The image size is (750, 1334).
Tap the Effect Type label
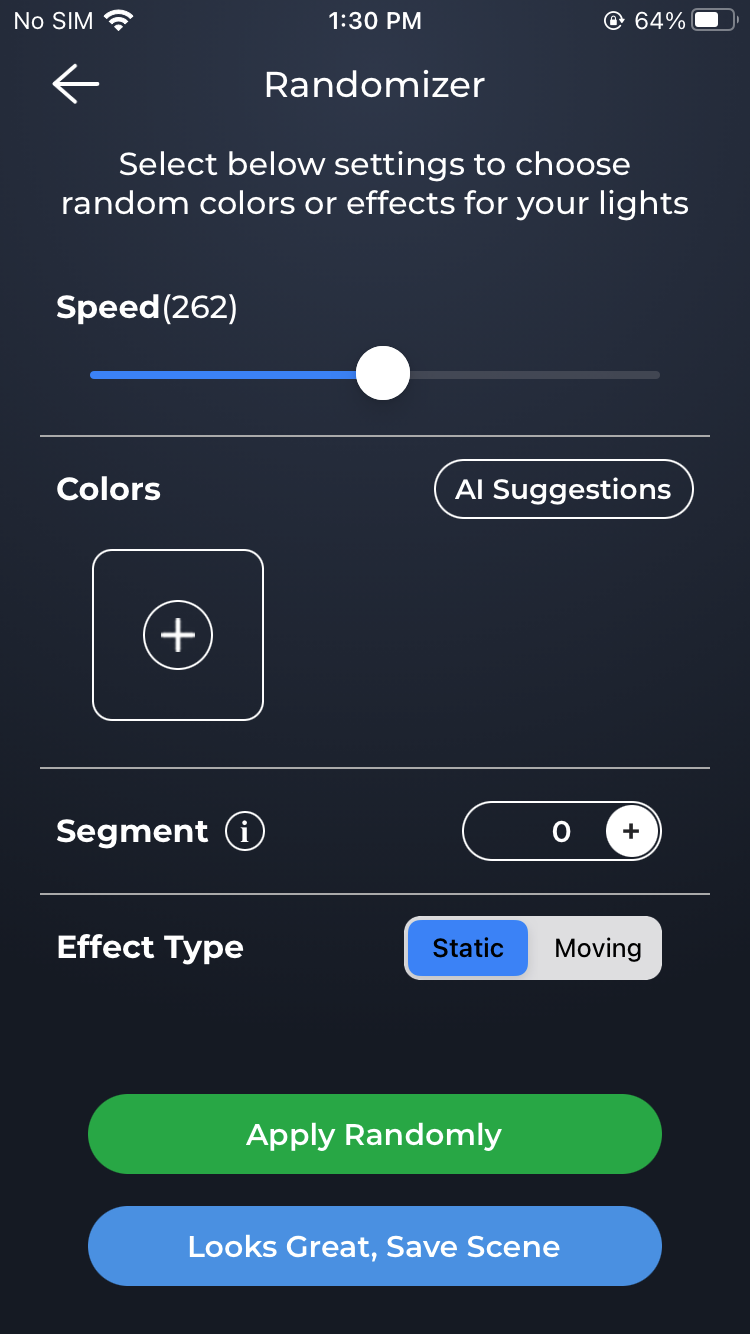pyautogui.click(x=150, y=947)
